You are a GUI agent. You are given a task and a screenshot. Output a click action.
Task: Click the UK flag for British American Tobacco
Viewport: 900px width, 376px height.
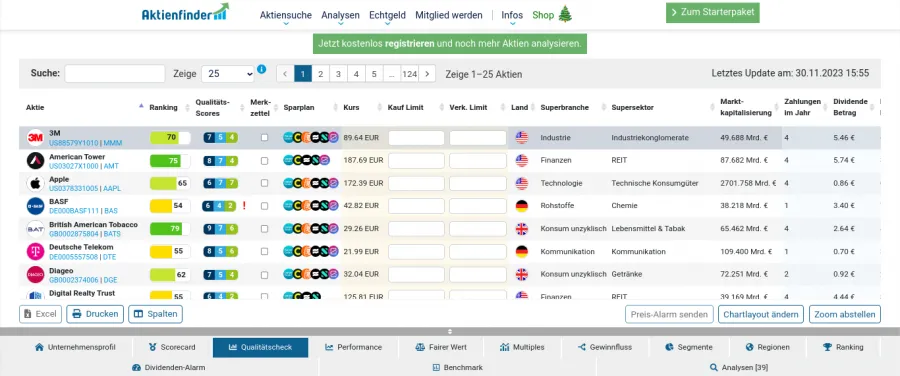[x=522, y=229]
